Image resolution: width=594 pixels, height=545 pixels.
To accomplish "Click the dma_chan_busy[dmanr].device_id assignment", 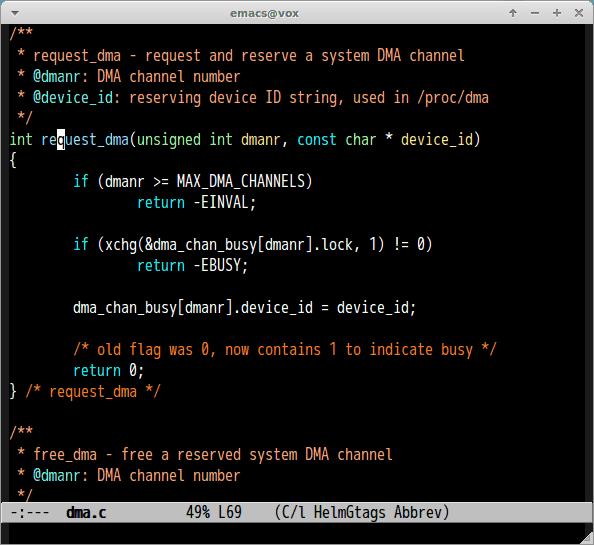I will (244, 308).
